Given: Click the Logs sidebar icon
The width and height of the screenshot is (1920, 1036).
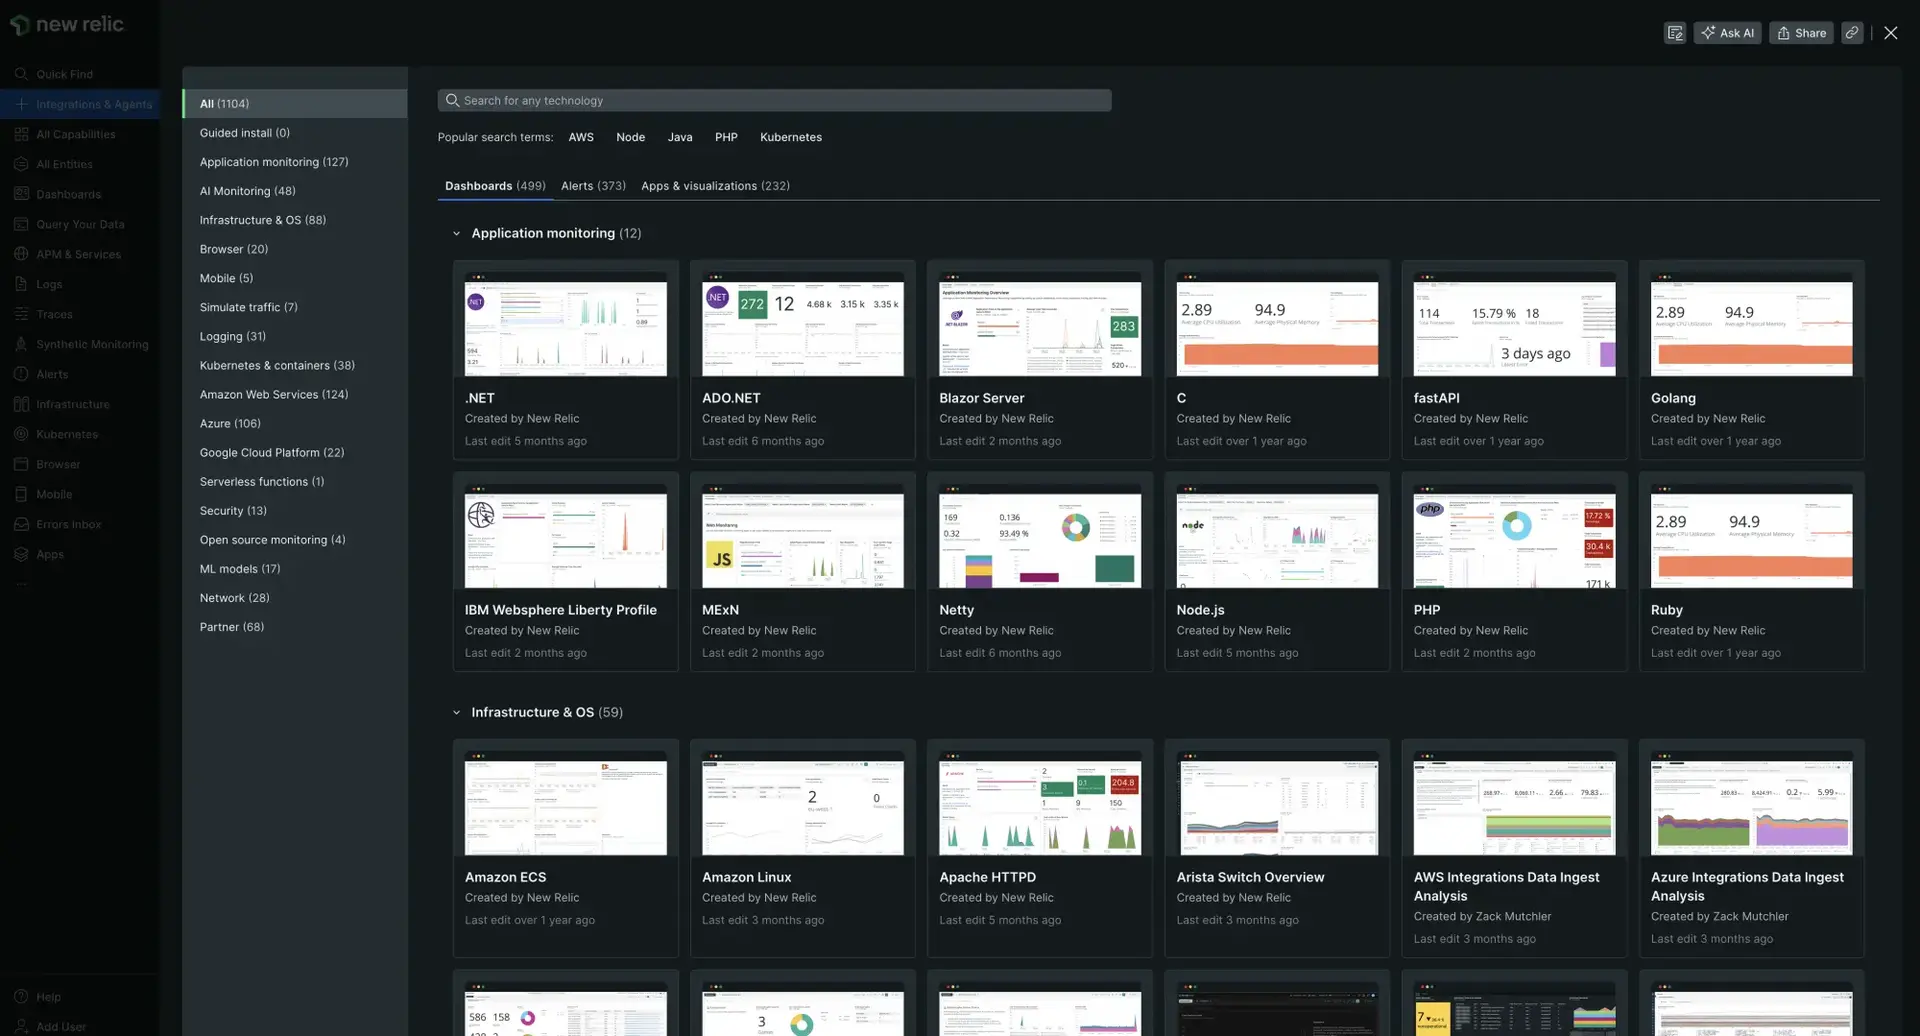Looking at the screenshot, I should pyautogui.click(x=21, y=284).
